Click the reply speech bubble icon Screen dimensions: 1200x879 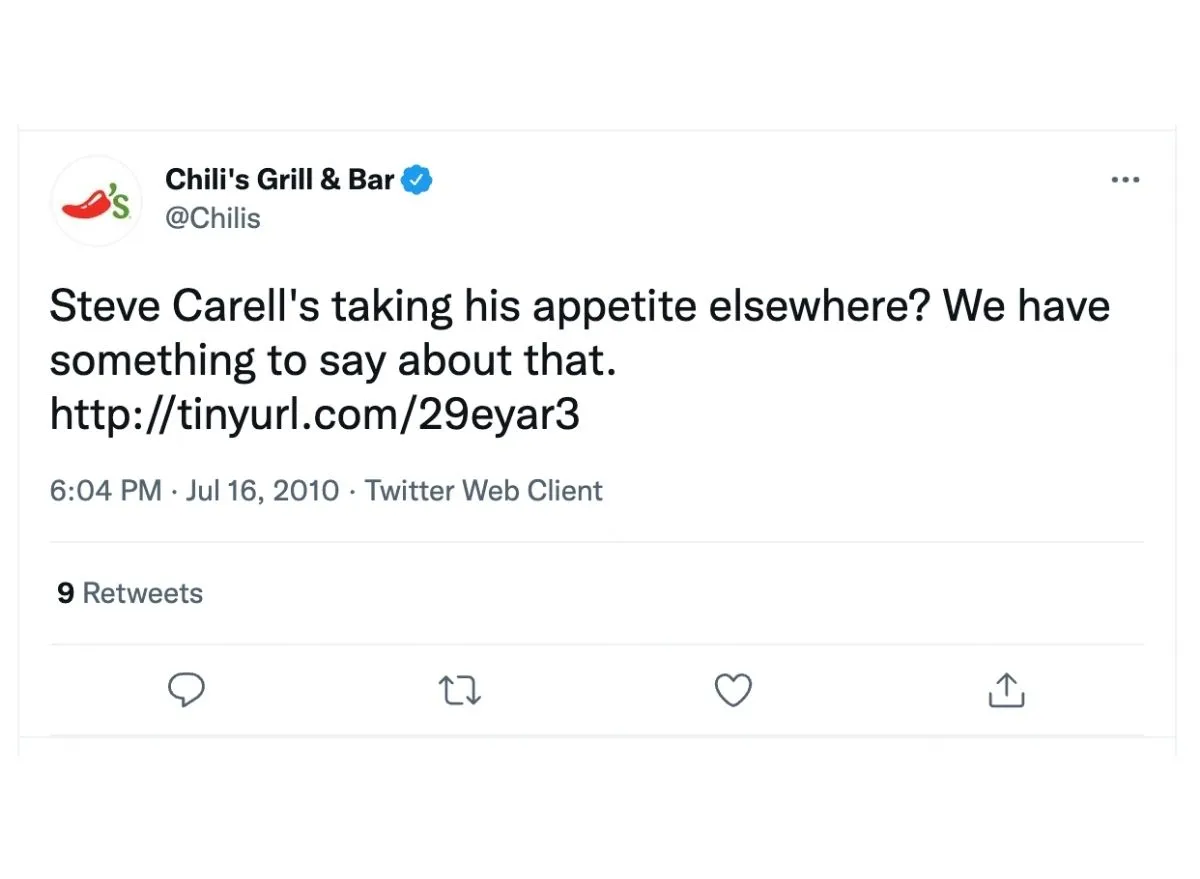[185, 690]
